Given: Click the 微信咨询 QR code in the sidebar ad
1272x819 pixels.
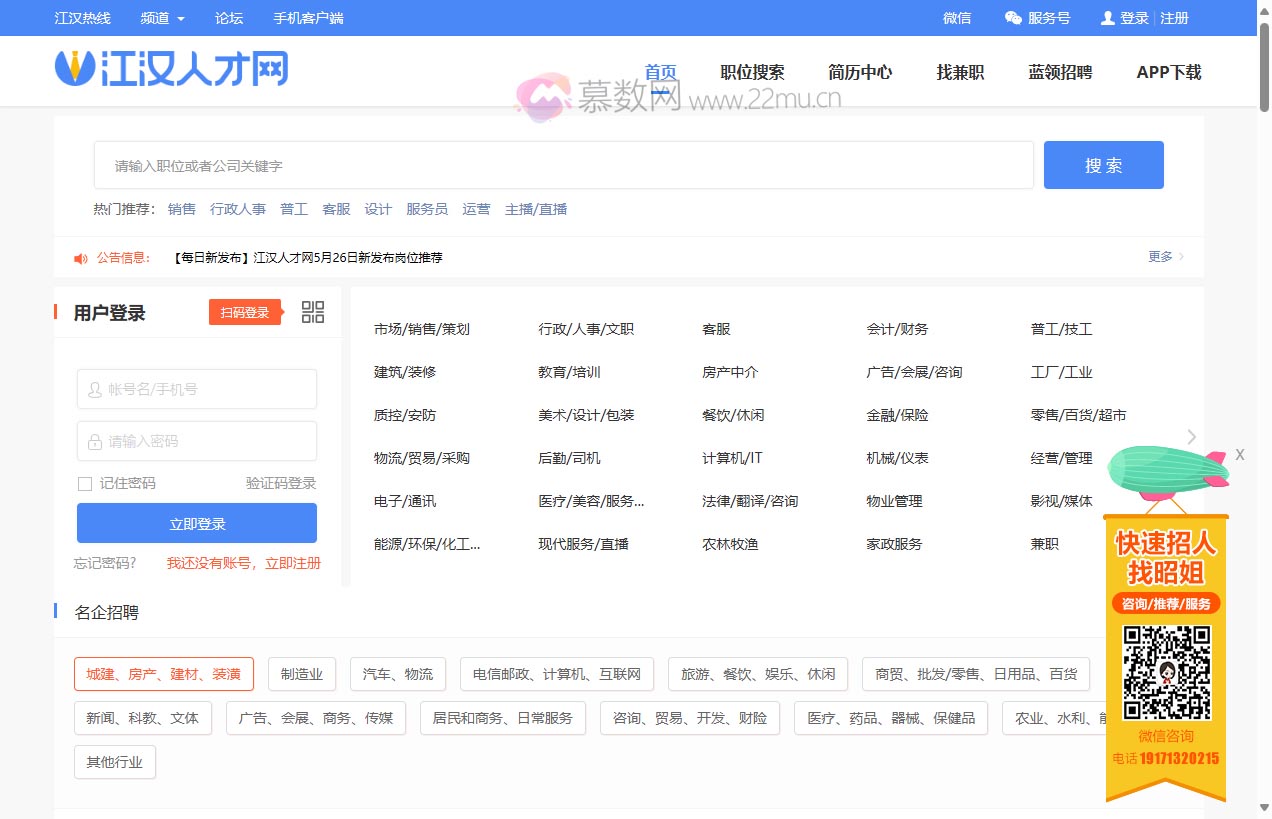Looking at the screenshot, I should pyautogui.click(x=1165, y=673).
